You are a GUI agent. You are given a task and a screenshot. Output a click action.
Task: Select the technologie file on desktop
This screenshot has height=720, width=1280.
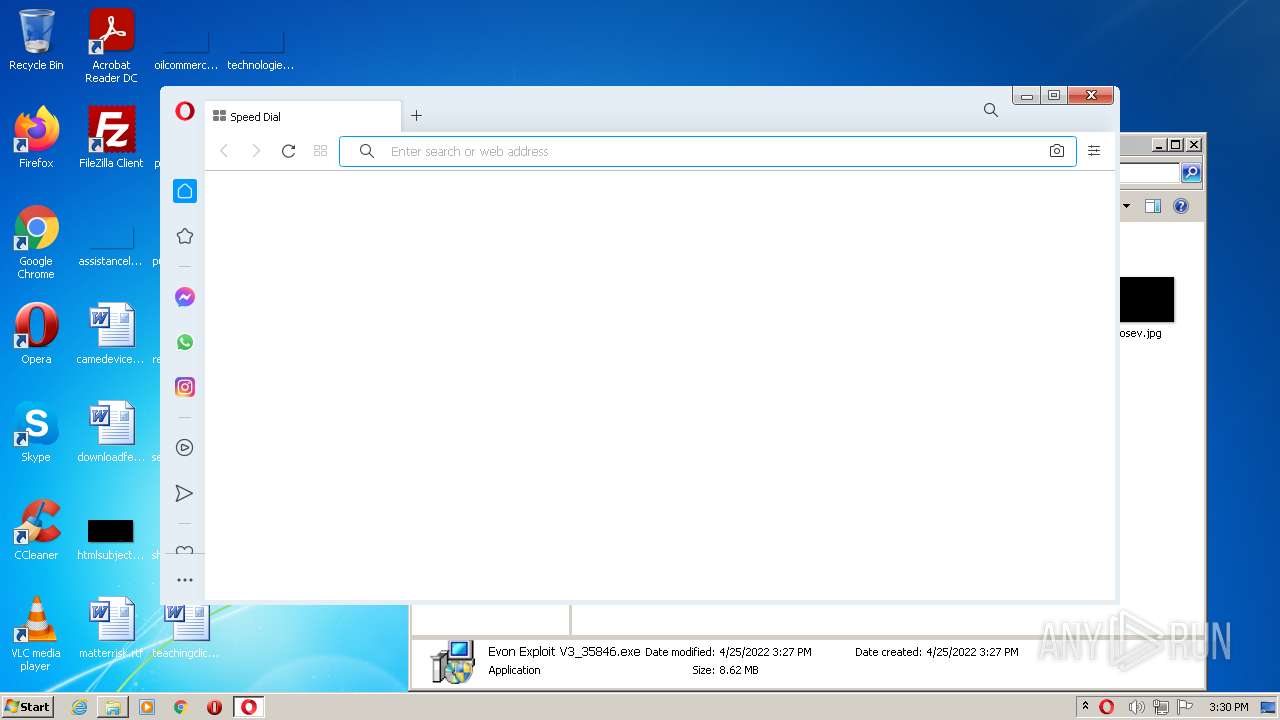tap(260, 52)
